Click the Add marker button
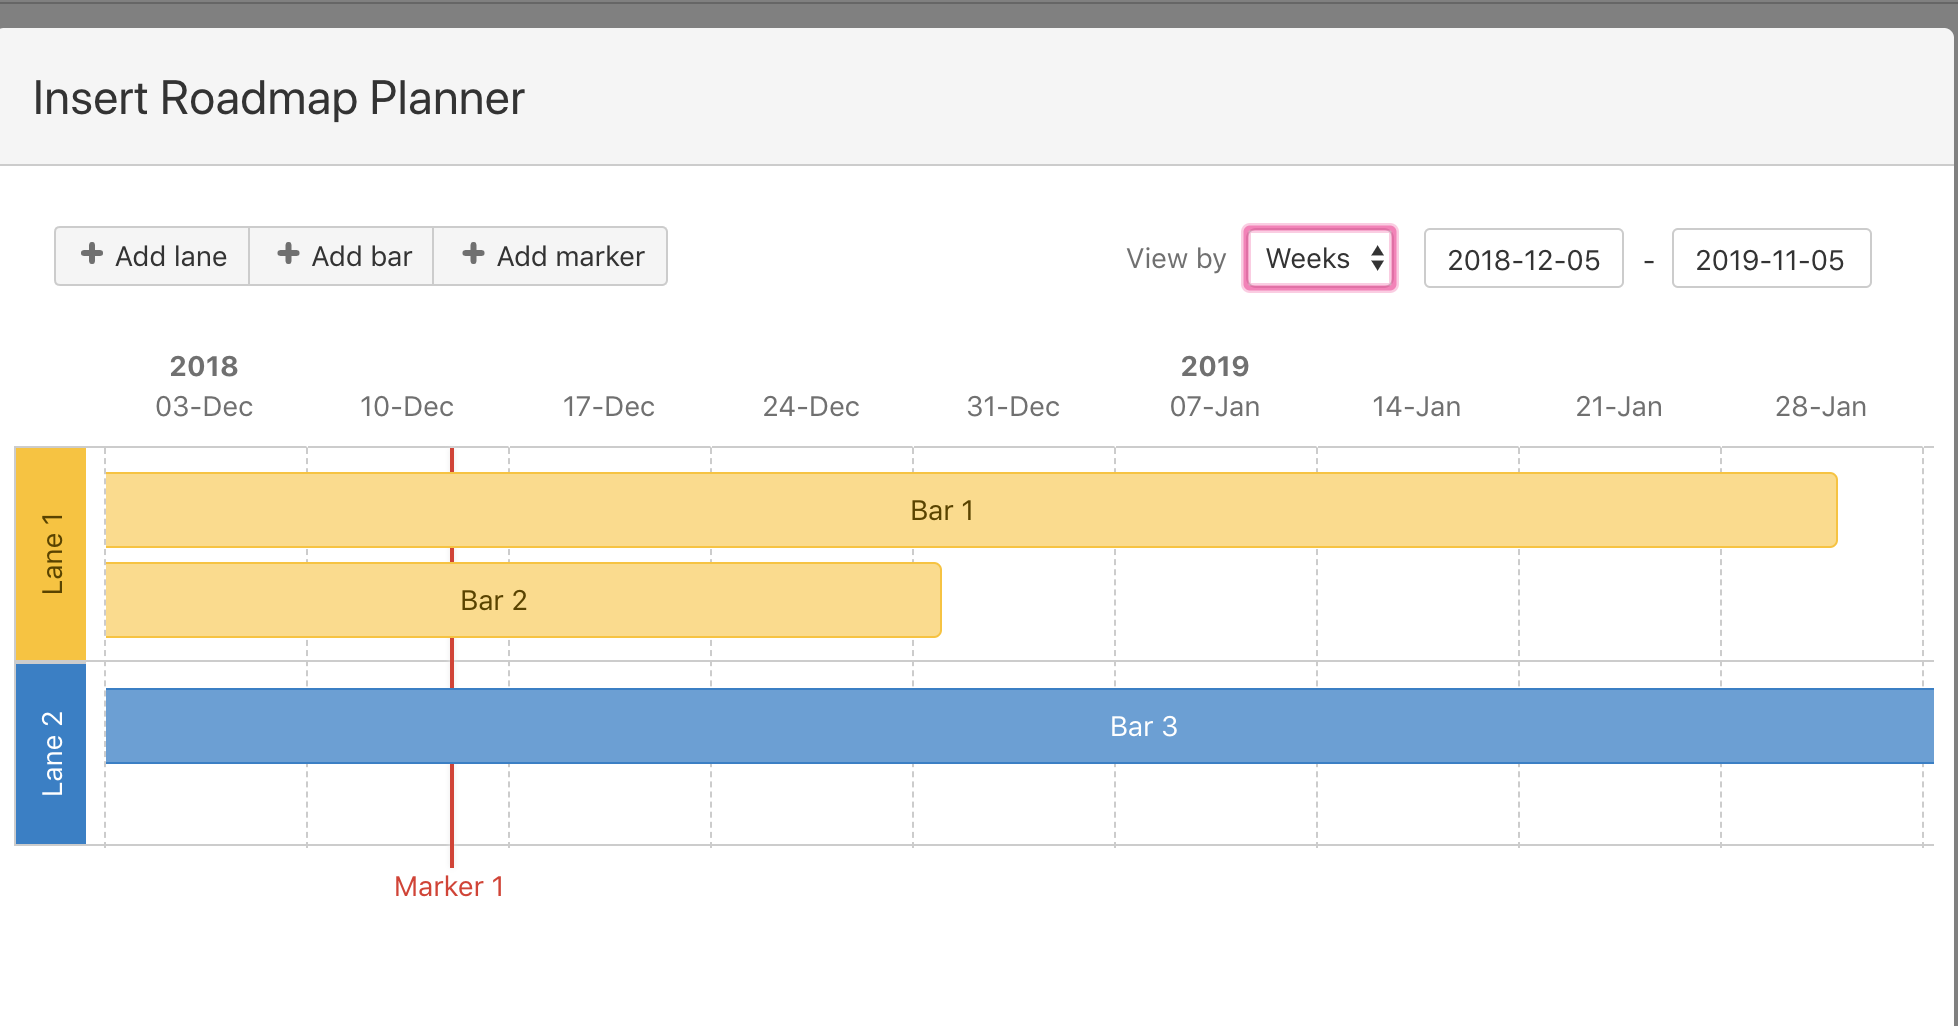This screenshot has height=1026, width=1958. (551, 256)
